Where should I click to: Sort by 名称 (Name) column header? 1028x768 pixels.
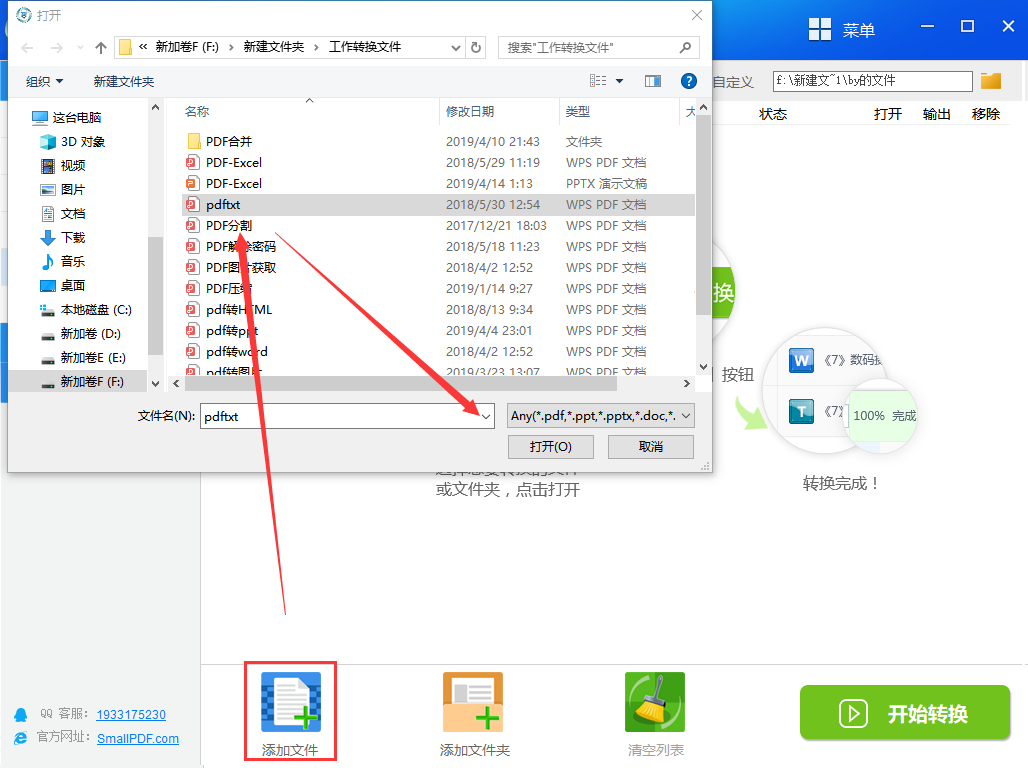197,111
